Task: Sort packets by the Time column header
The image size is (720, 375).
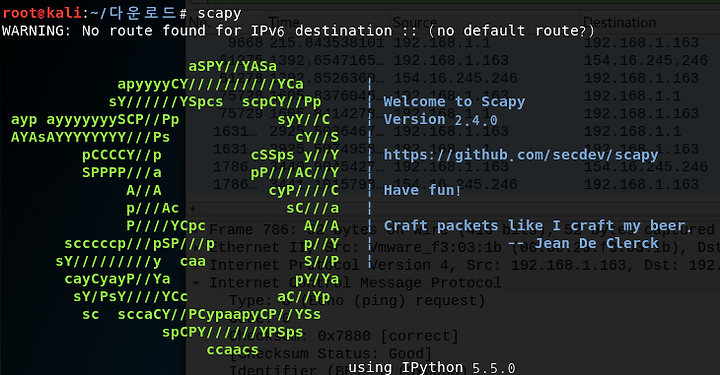Action: [x=284, y=22]
